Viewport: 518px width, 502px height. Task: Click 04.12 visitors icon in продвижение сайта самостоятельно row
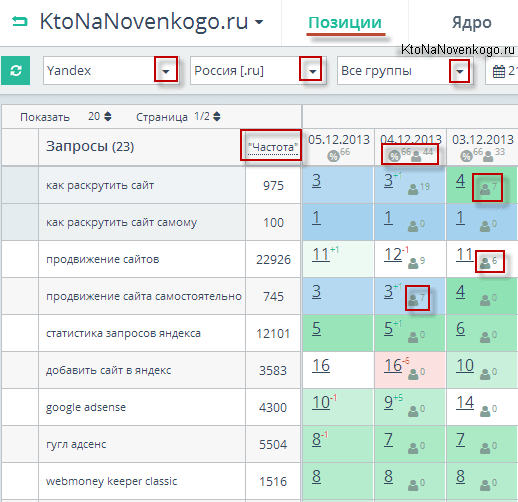[x=413, y=300]
